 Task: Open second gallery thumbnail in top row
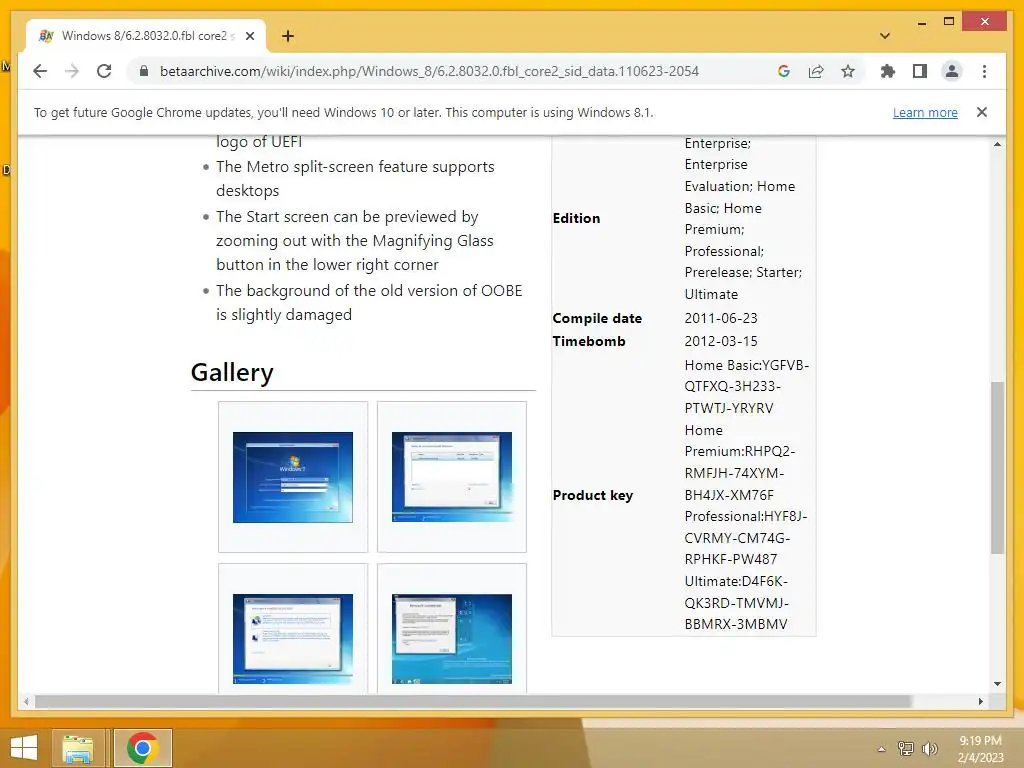(452, 477)
